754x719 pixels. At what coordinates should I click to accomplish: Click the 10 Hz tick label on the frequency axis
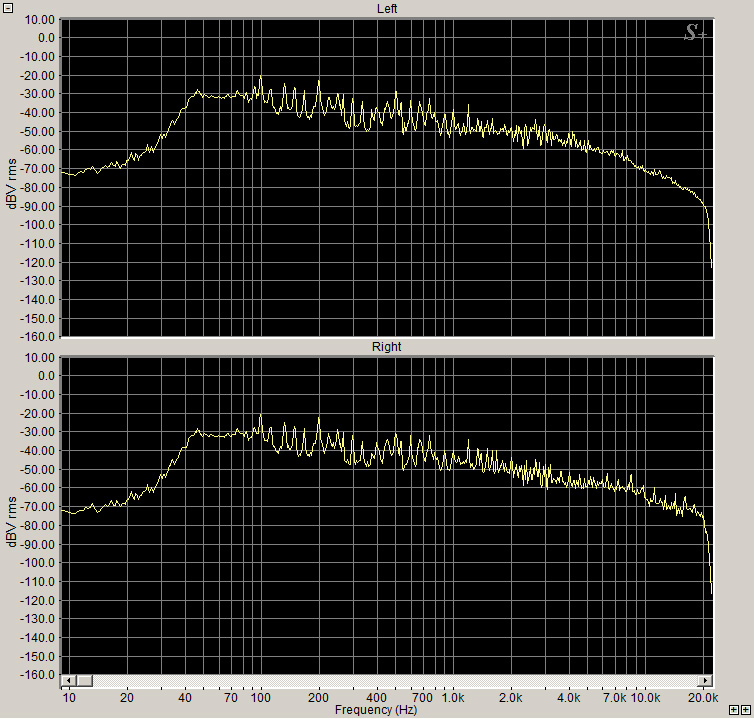pyautogui.click(x=67, y=696)
